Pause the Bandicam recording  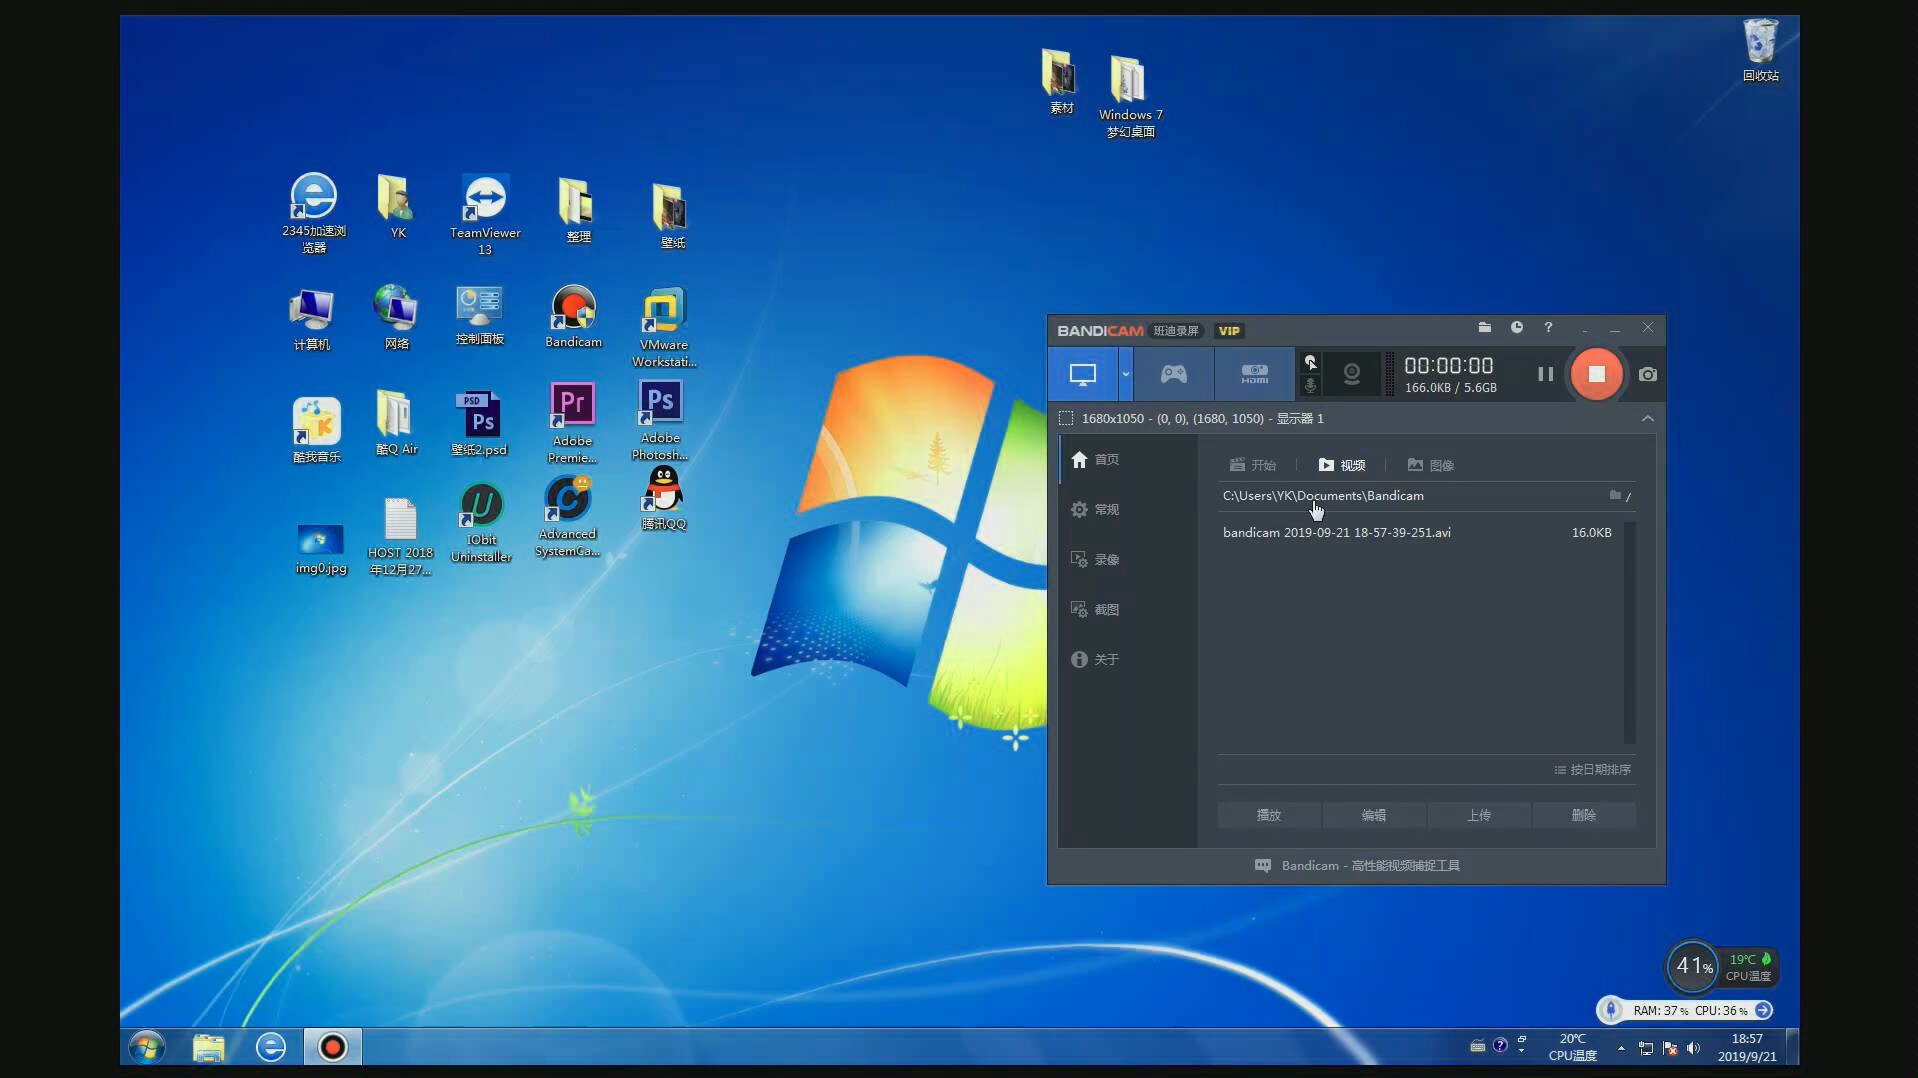1545,374
